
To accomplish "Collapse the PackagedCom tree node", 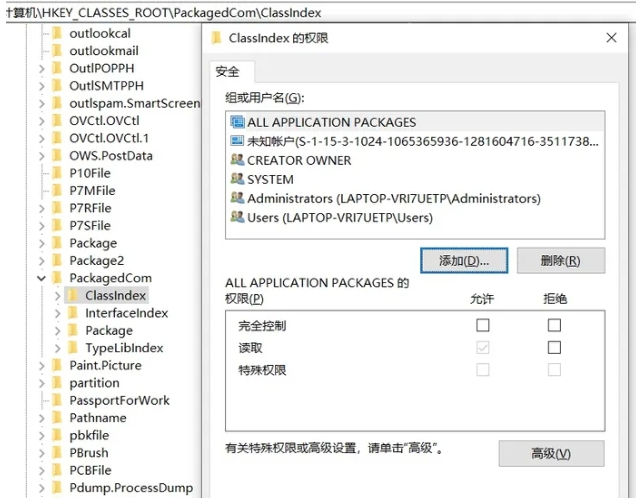I will click(x=41, y=278).
